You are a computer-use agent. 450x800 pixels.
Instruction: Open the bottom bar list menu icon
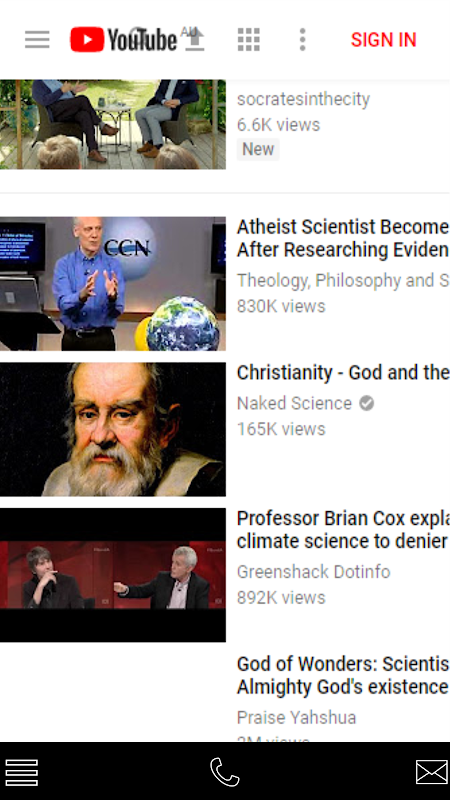[x=21, y=772]
